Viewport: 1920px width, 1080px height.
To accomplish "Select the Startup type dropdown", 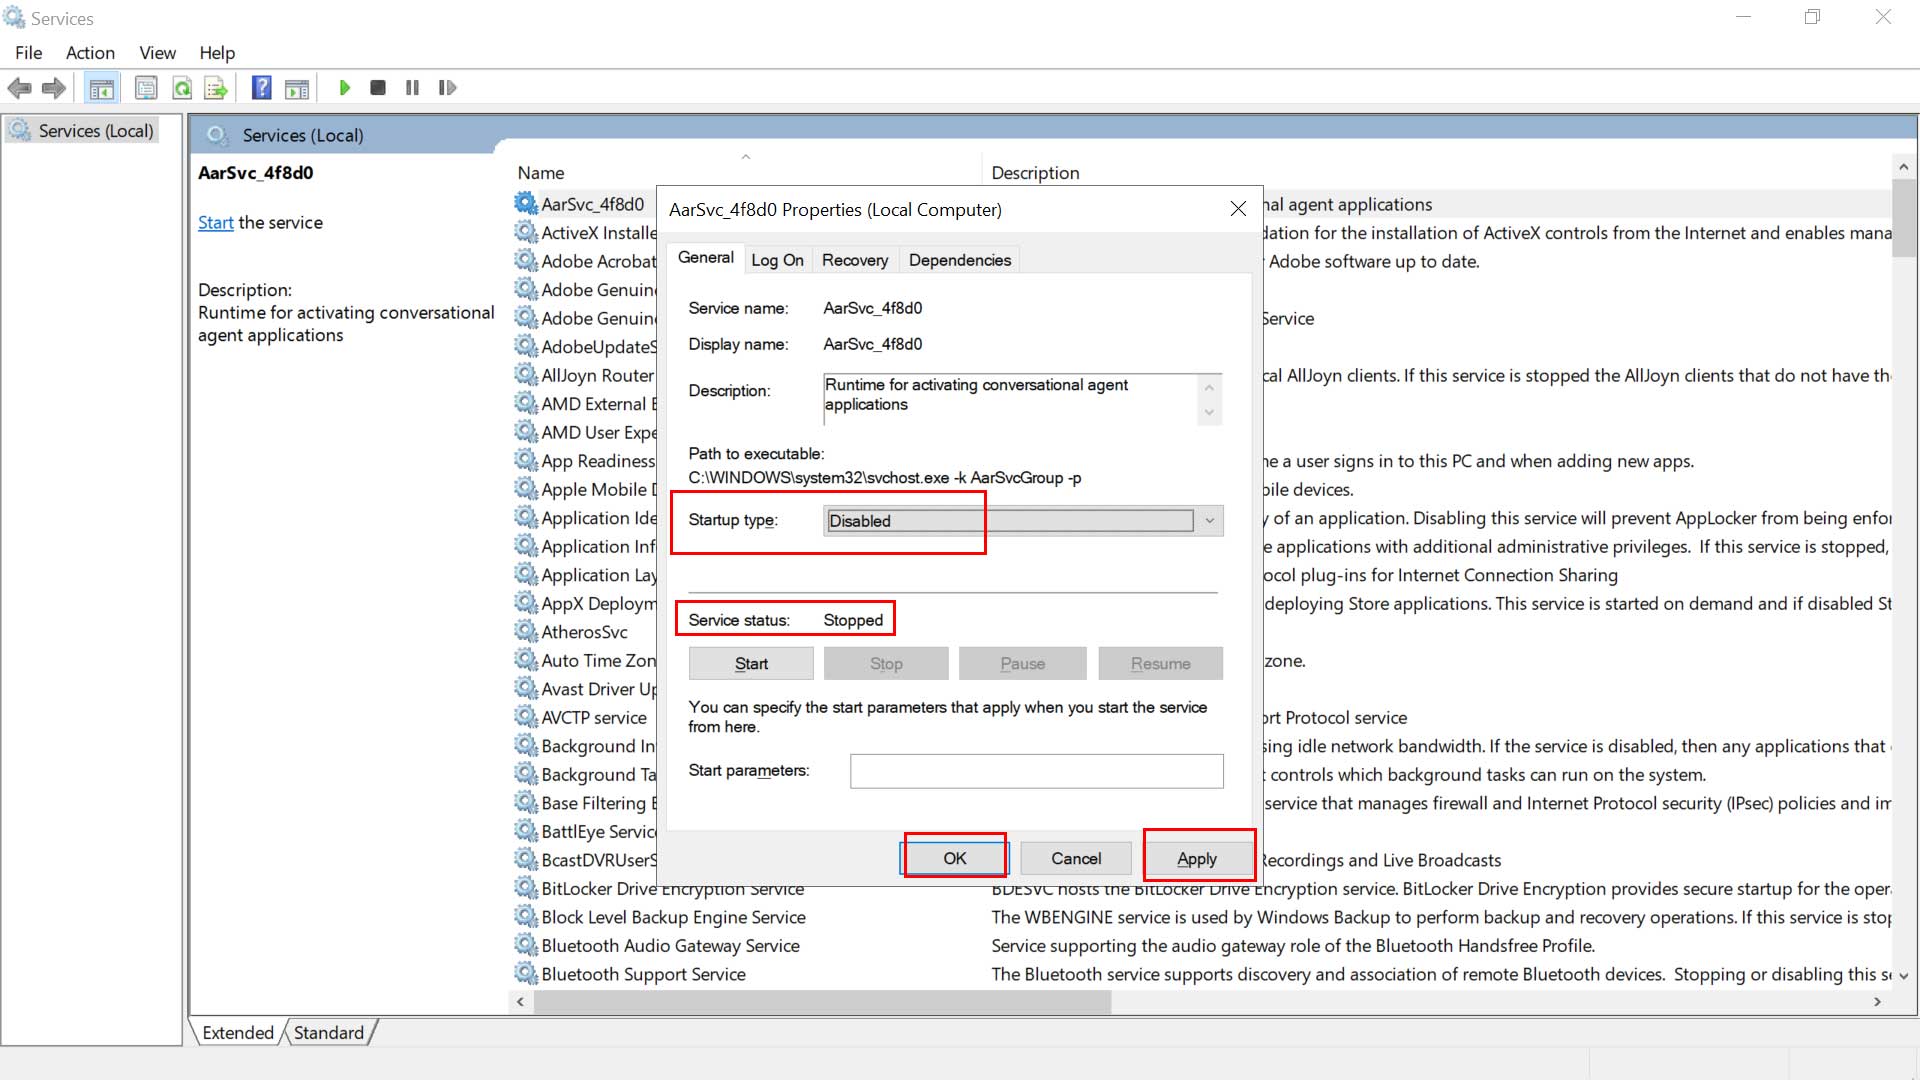I will 1022,520.
